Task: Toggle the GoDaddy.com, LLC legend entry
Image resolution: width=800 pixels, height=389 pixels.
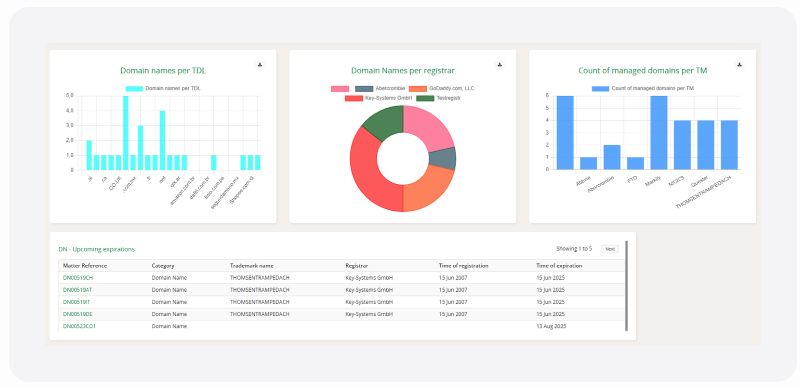Action: pyautogui.click(x=442, y=88)
